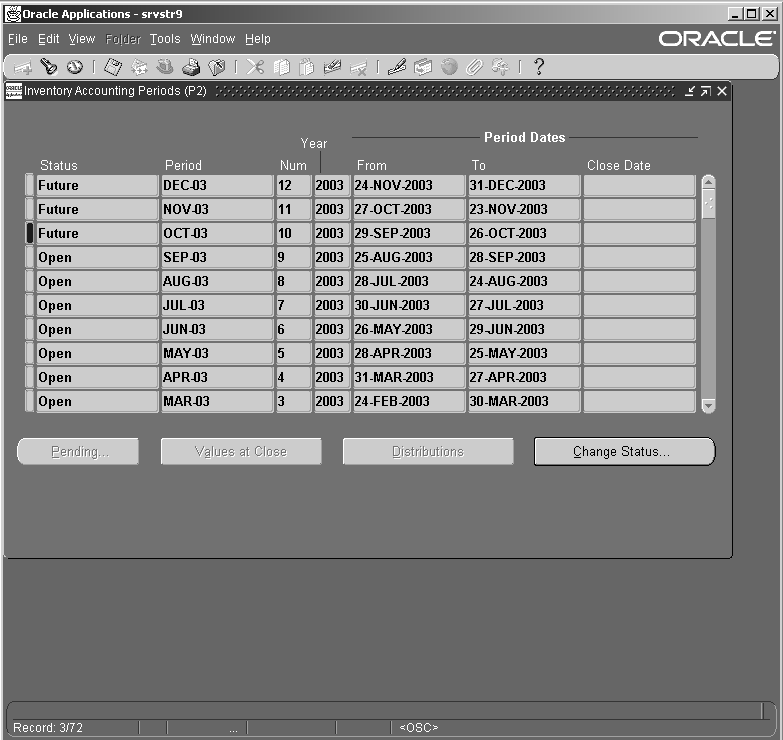Viewport: 783px width, 740px height.
Task: Open the Show Navigator toolbar icon
Action: 75,66
